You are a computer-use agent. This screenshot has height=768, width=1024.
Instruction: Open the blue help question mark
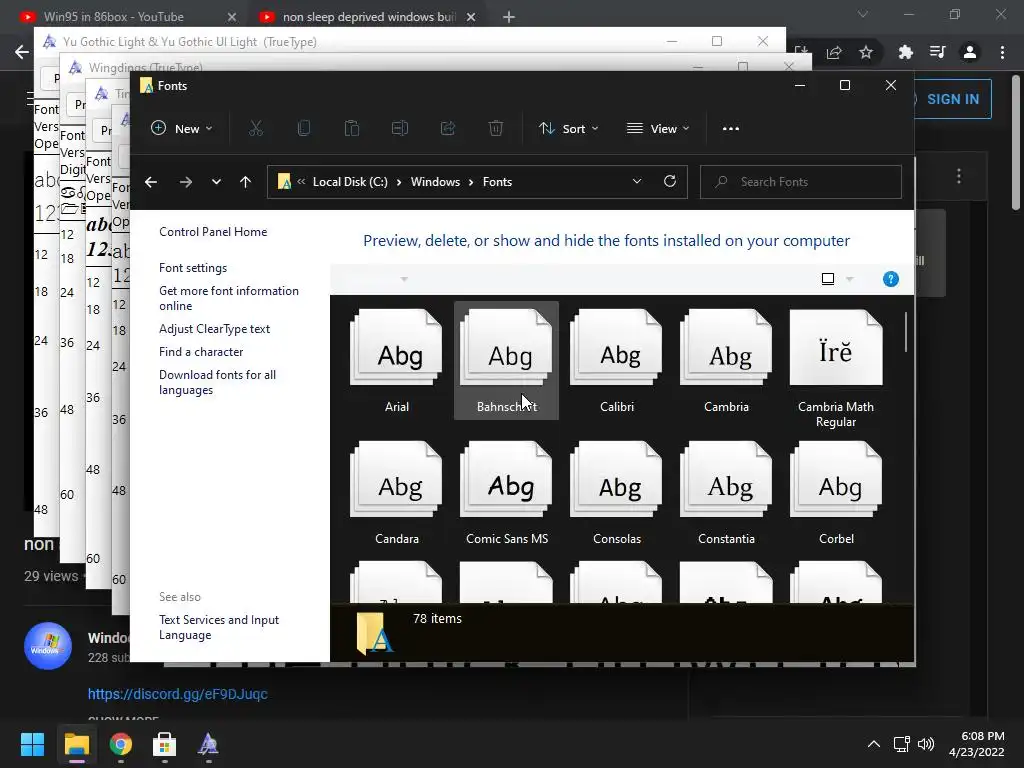[x=891, y=280]
